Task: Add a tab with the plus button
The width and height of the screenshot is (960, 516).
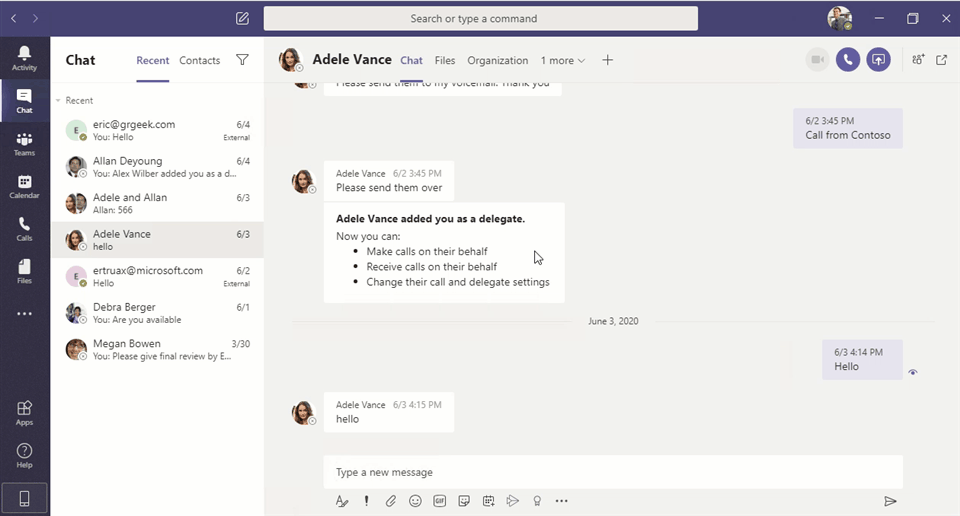Action: coord(607,60)
